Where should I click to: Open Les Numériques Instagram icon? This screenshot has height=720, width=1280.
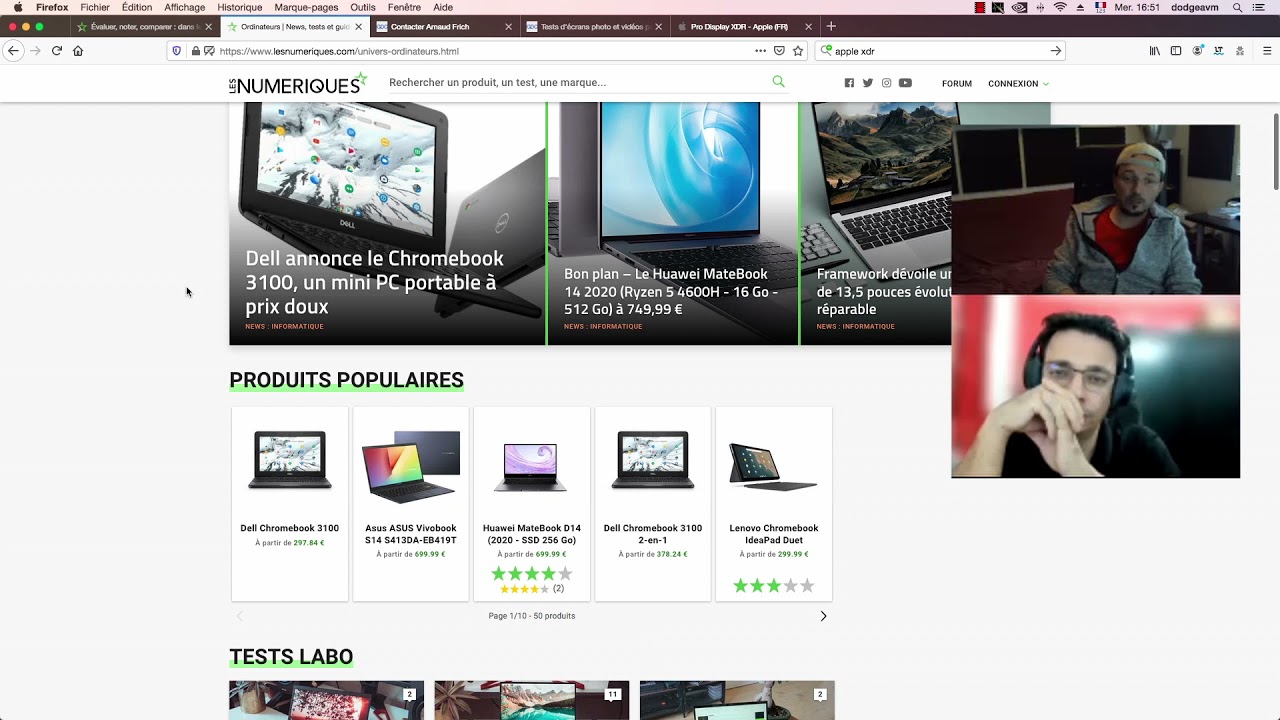(x=886, y=83)
